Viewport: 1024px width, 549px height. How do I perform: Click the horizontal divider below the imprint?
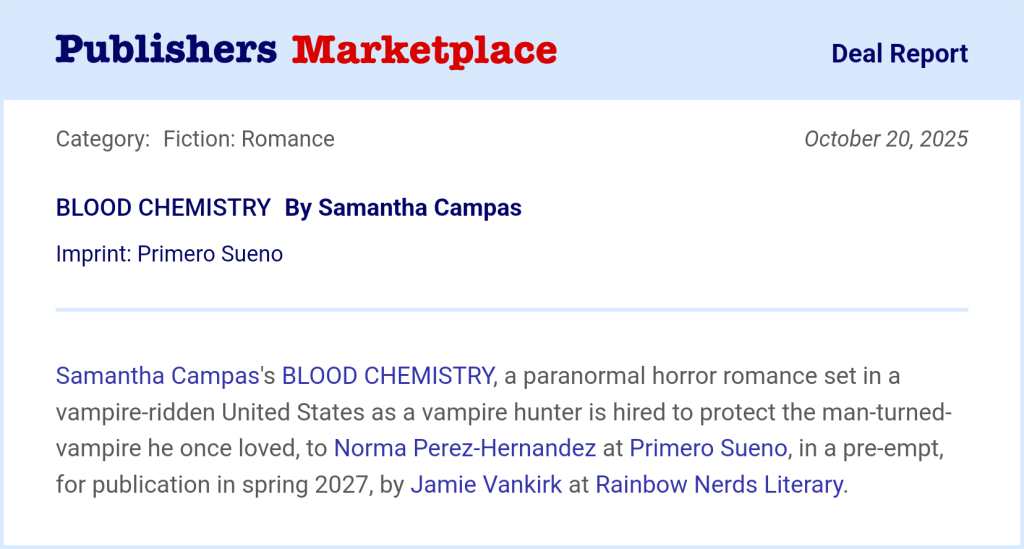click(512, 310)
